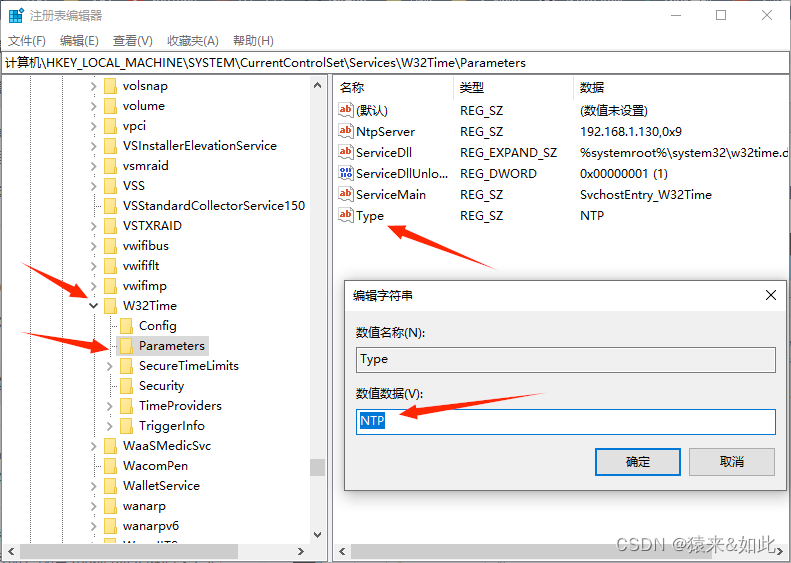The width and height of the screenshot is (791, 563).
Task: Click the ServiceDllUnlo... DWORD value icon
Action: (x=346, y=173)
